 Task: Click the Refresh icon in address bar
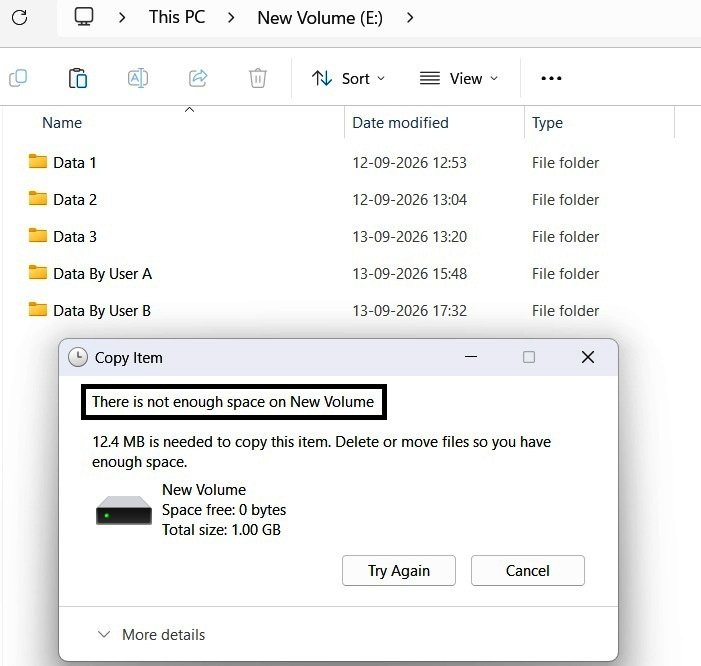click(20, 18)
